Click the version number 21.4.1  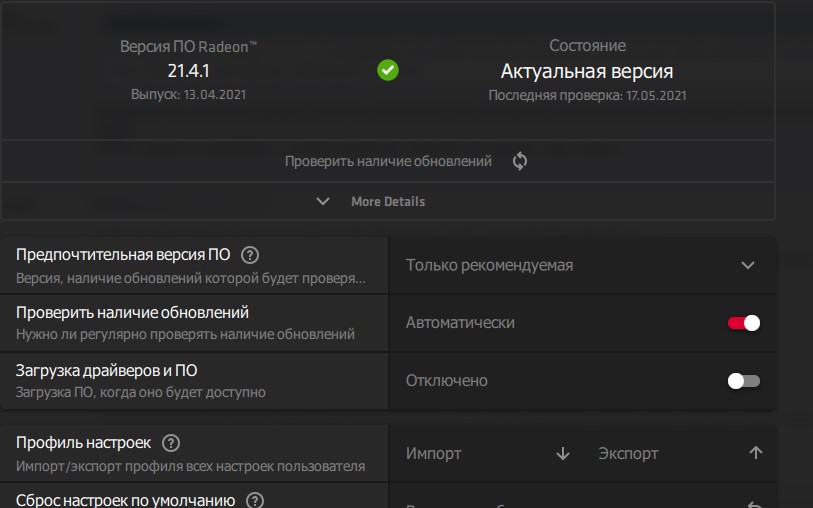point(188,71)
